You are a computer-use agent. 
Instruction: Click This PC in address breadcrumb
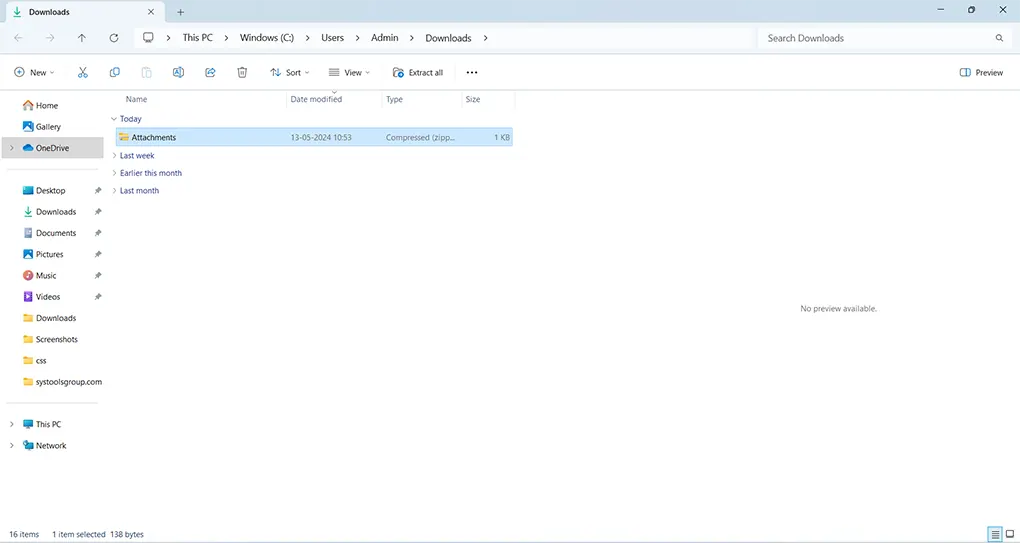tap(197, 38)
